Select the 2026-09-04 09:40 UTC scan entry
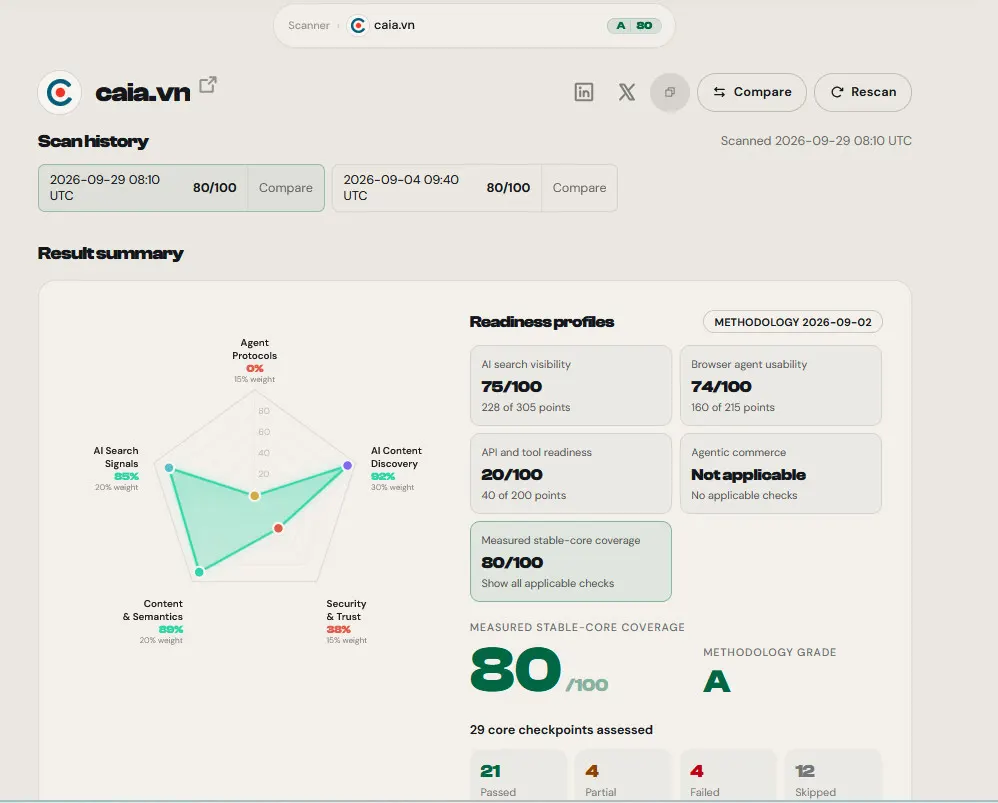 [x=437, y=188]
